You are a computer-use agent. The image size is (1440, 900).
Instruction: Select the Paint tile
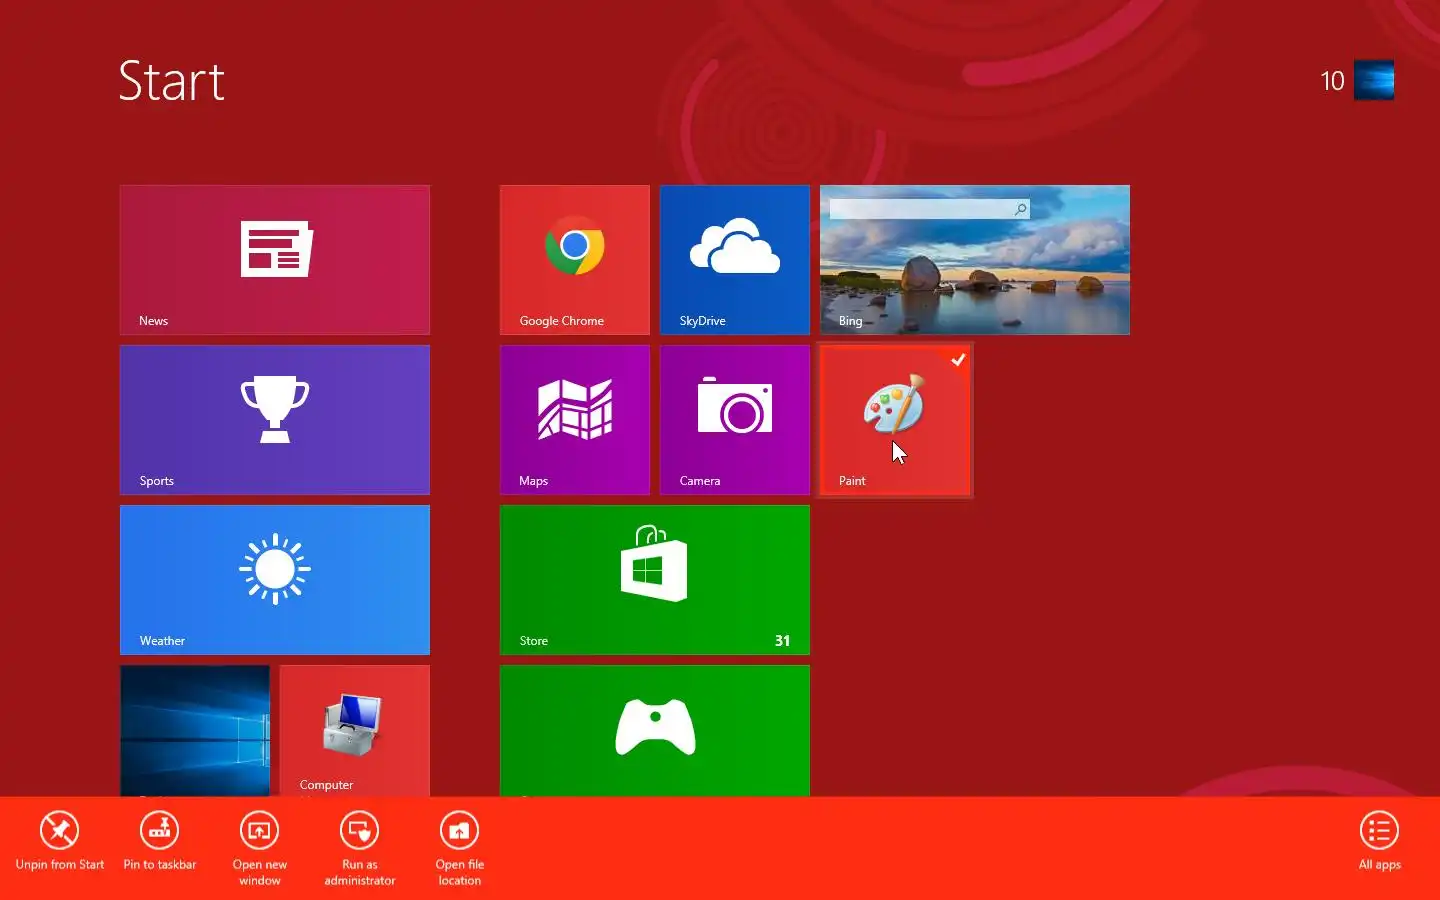[895, 420]
